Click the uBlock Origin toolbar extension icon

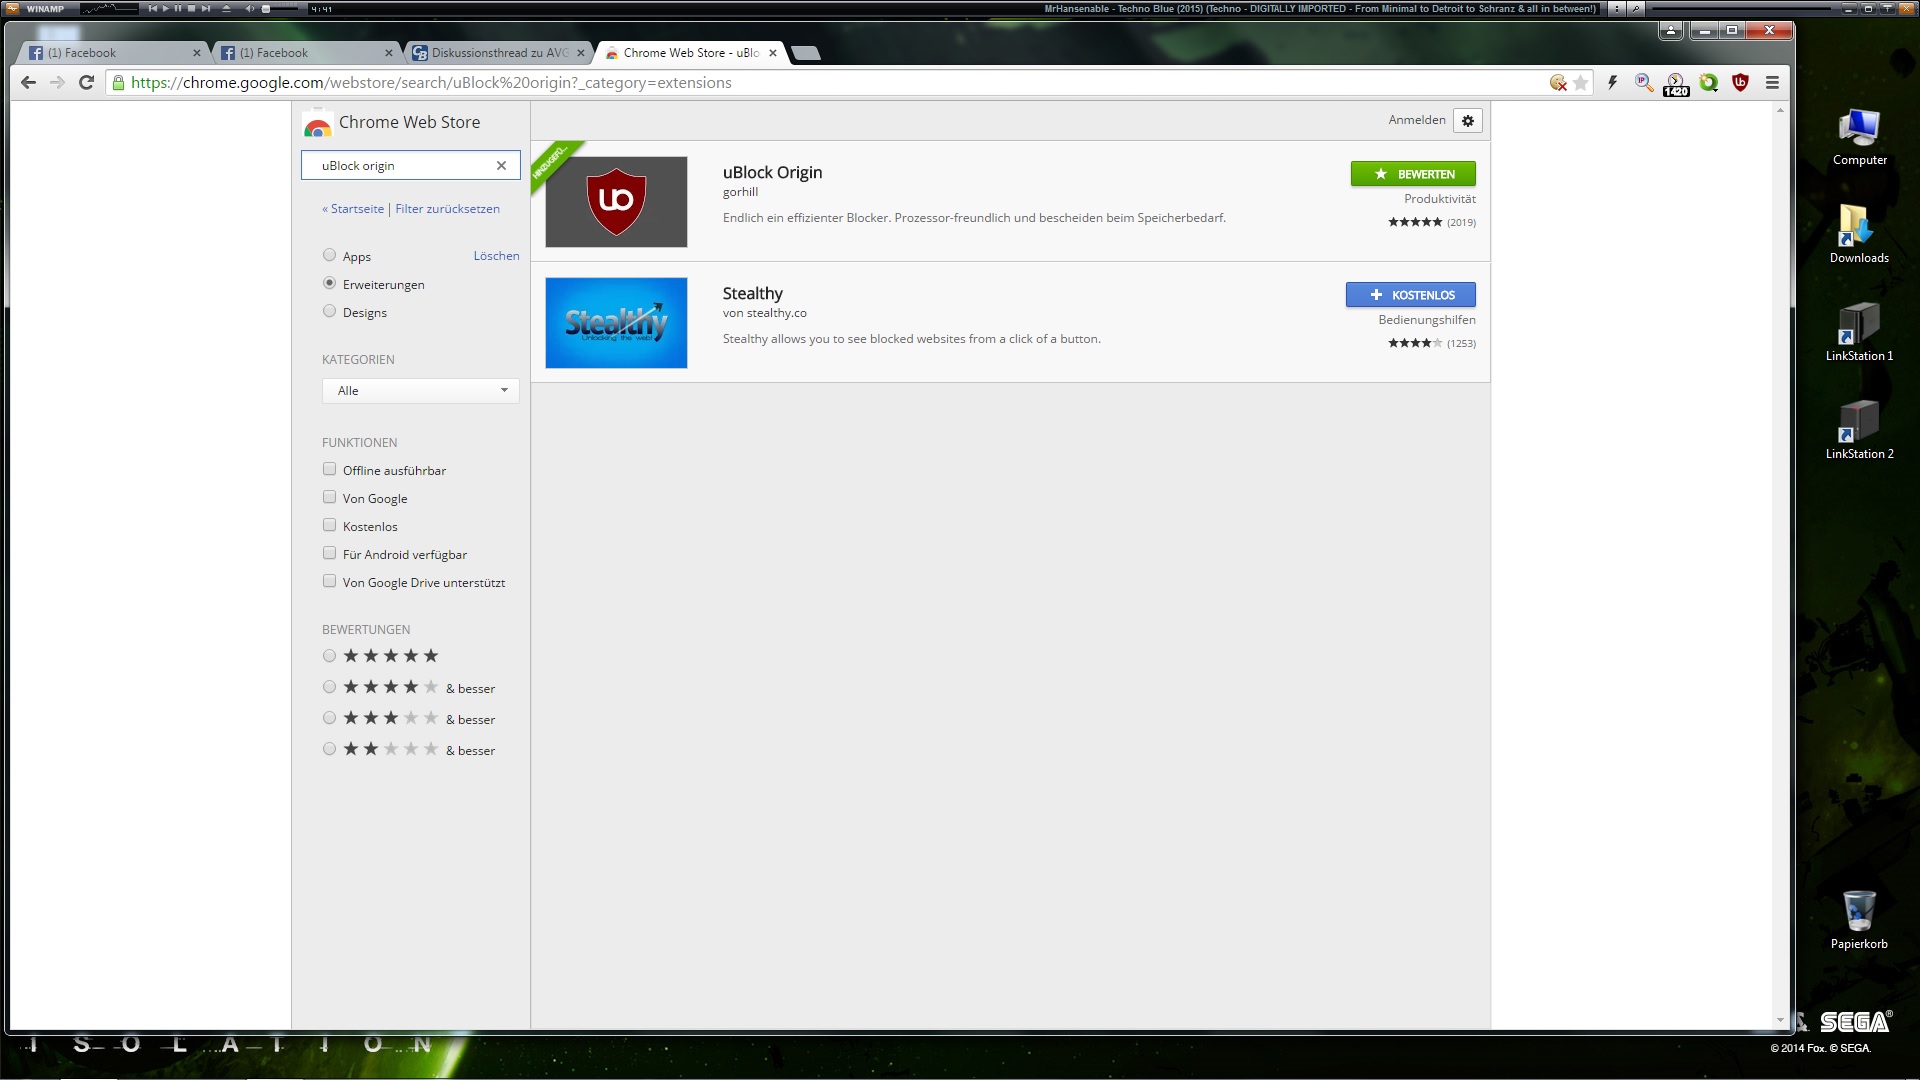point(1740,83)
